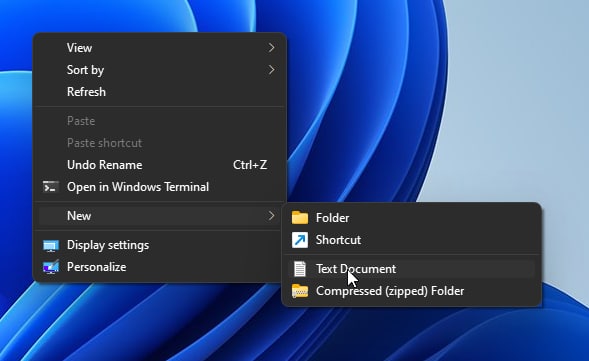
Task: Create a new Text Document
Action: [x=411, y=269]
